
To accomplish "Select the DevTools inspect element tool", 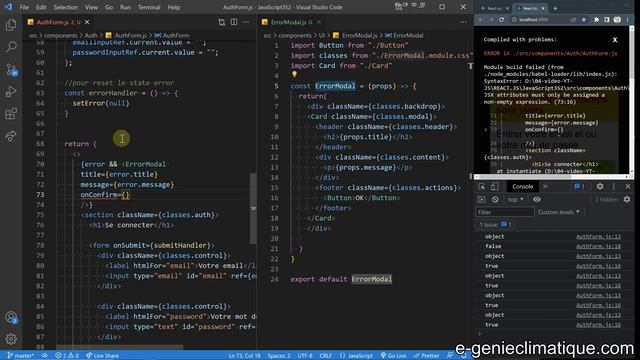I will [x=482, y=187].
